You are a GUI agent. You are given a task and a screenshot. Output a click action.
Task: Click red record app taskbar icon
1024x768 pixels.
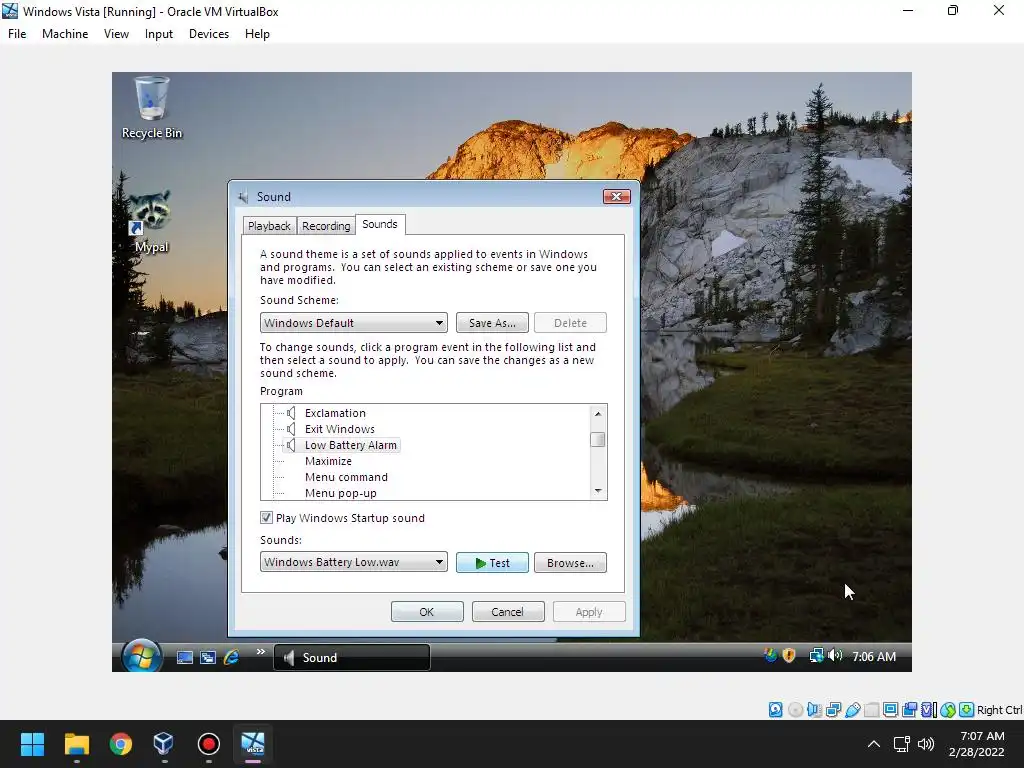click(x=208, y=744)
